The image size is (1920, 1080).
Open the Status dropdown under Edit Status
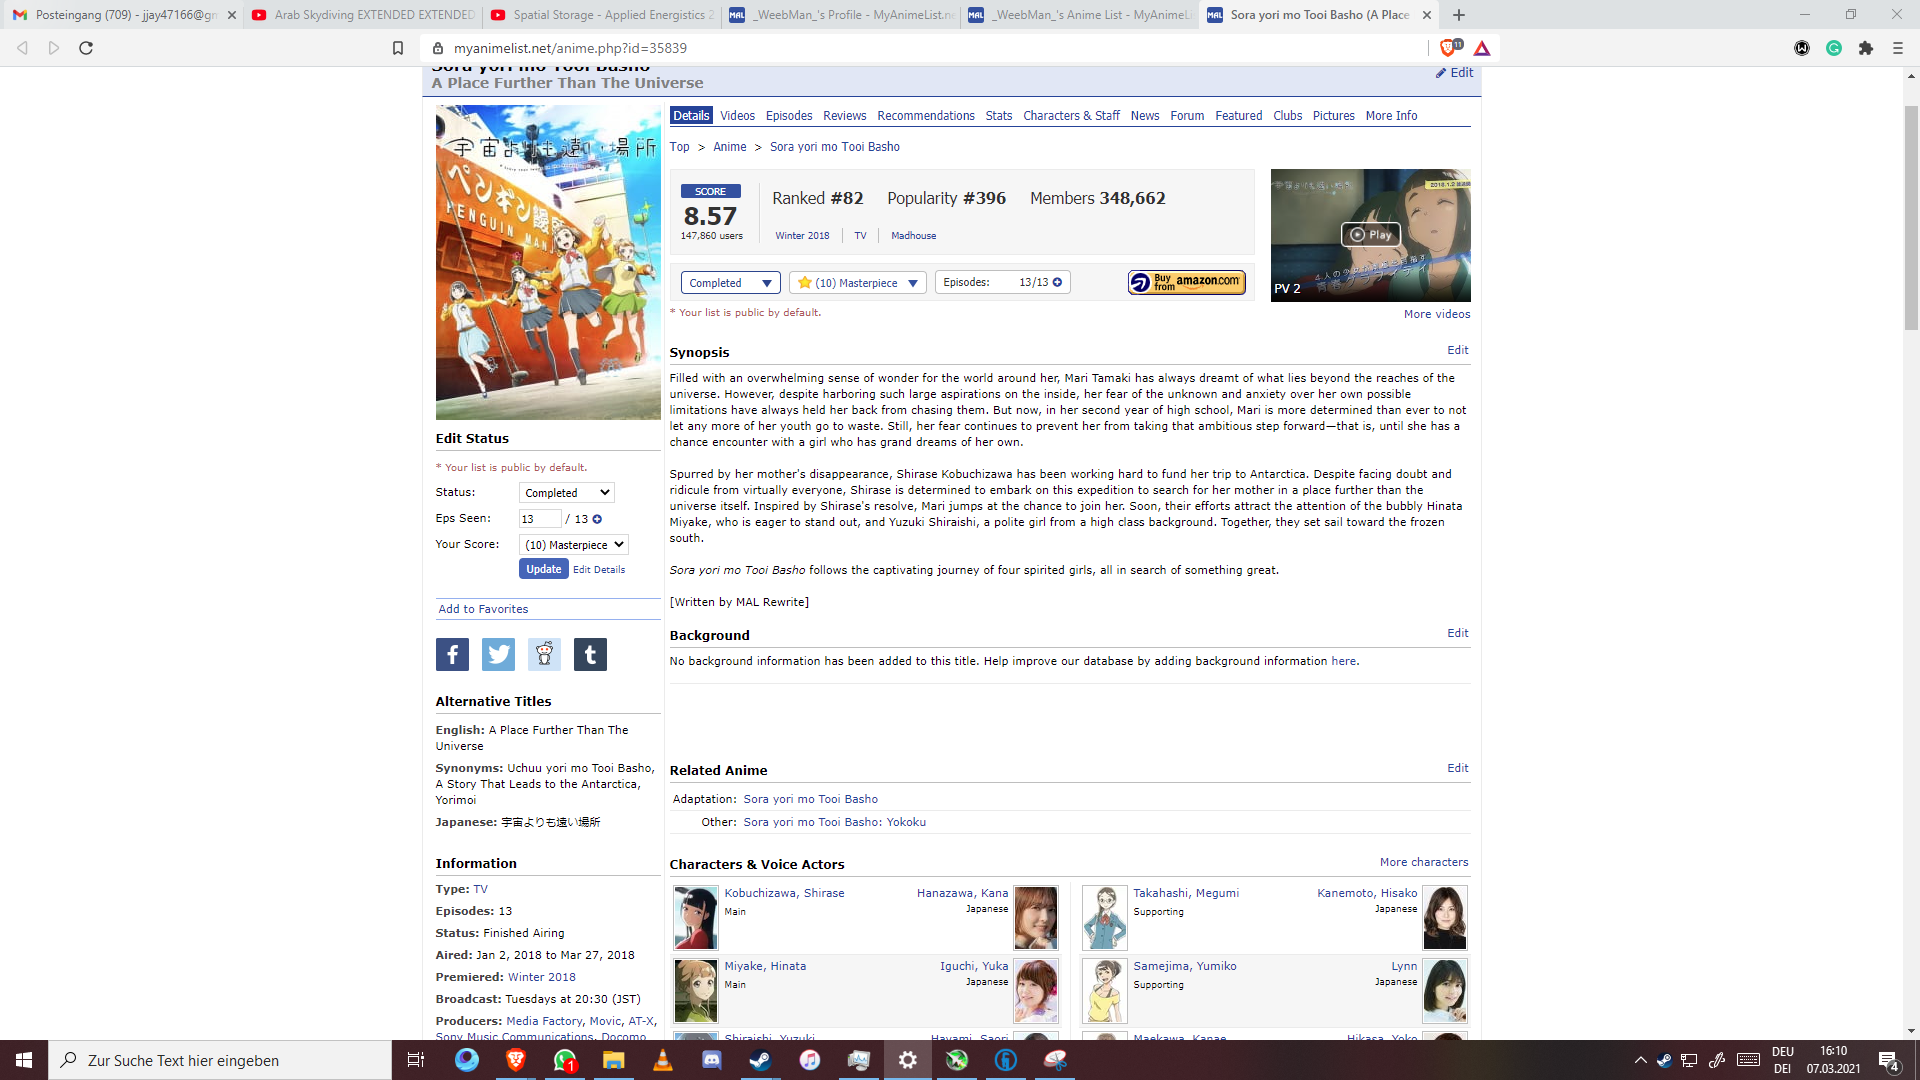pyautogui.click(x=566, y=493)
